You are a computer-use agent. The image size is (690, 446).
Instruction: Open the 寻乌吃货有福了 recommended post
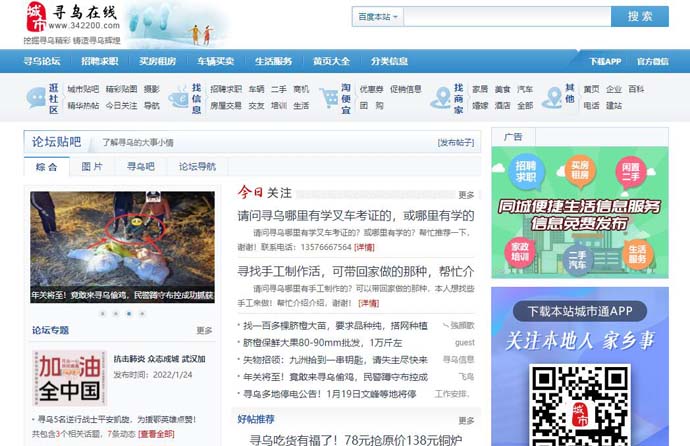356,440
